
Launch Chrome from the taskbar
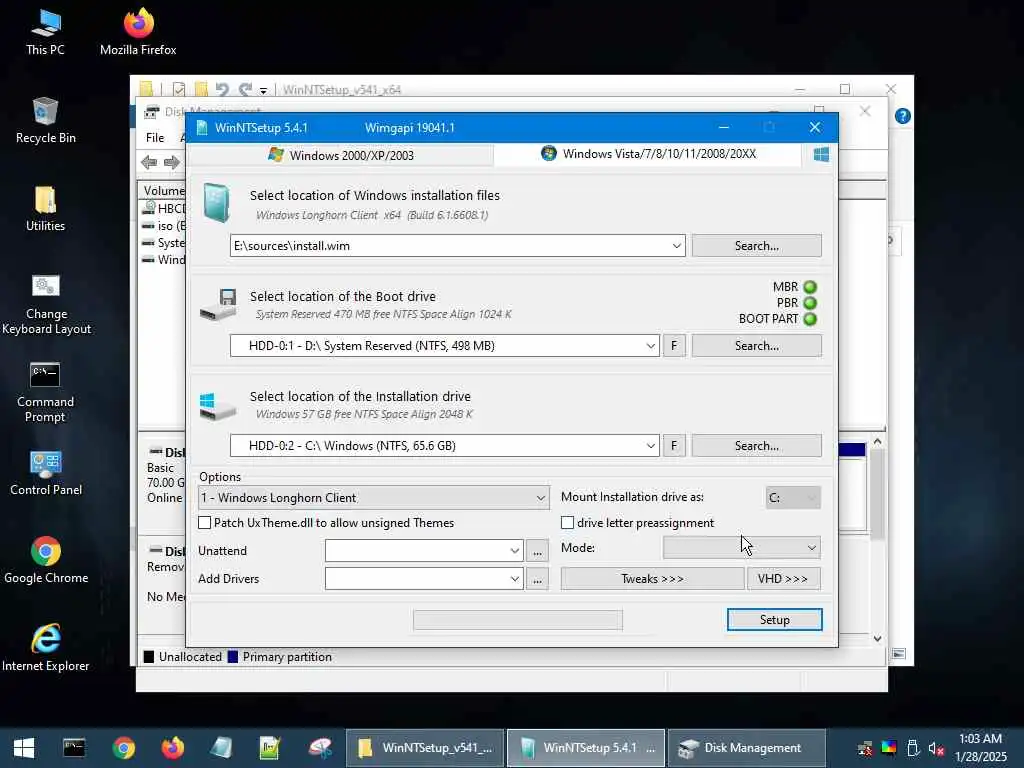click(x=123, y=748)
